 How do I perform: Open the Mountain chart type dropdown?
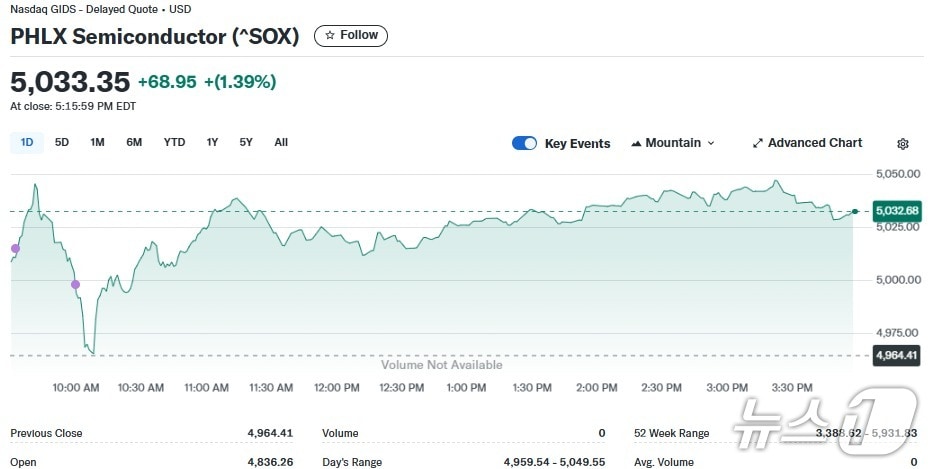tap(673, 143)
